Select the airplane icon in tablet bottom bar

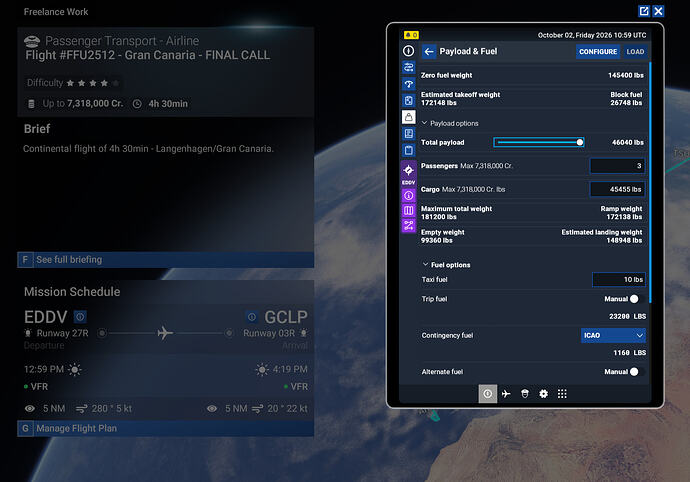pos(506,394)
